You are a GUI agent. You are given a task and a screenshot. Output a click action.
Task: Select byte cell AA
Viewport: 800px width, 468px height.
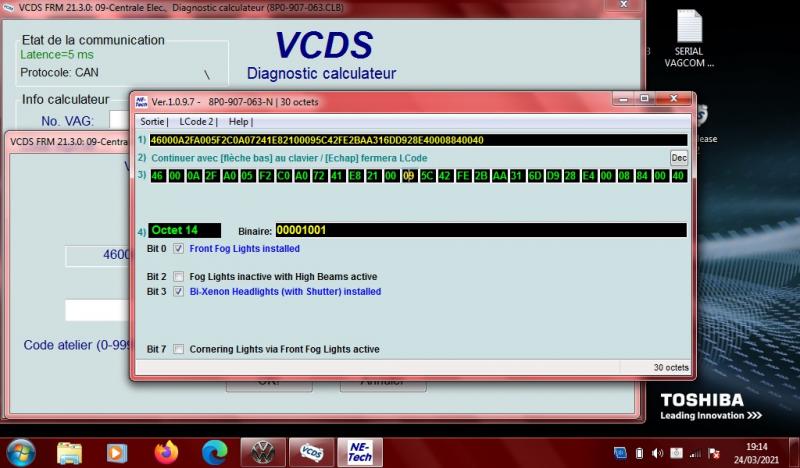tap(499, 176)
